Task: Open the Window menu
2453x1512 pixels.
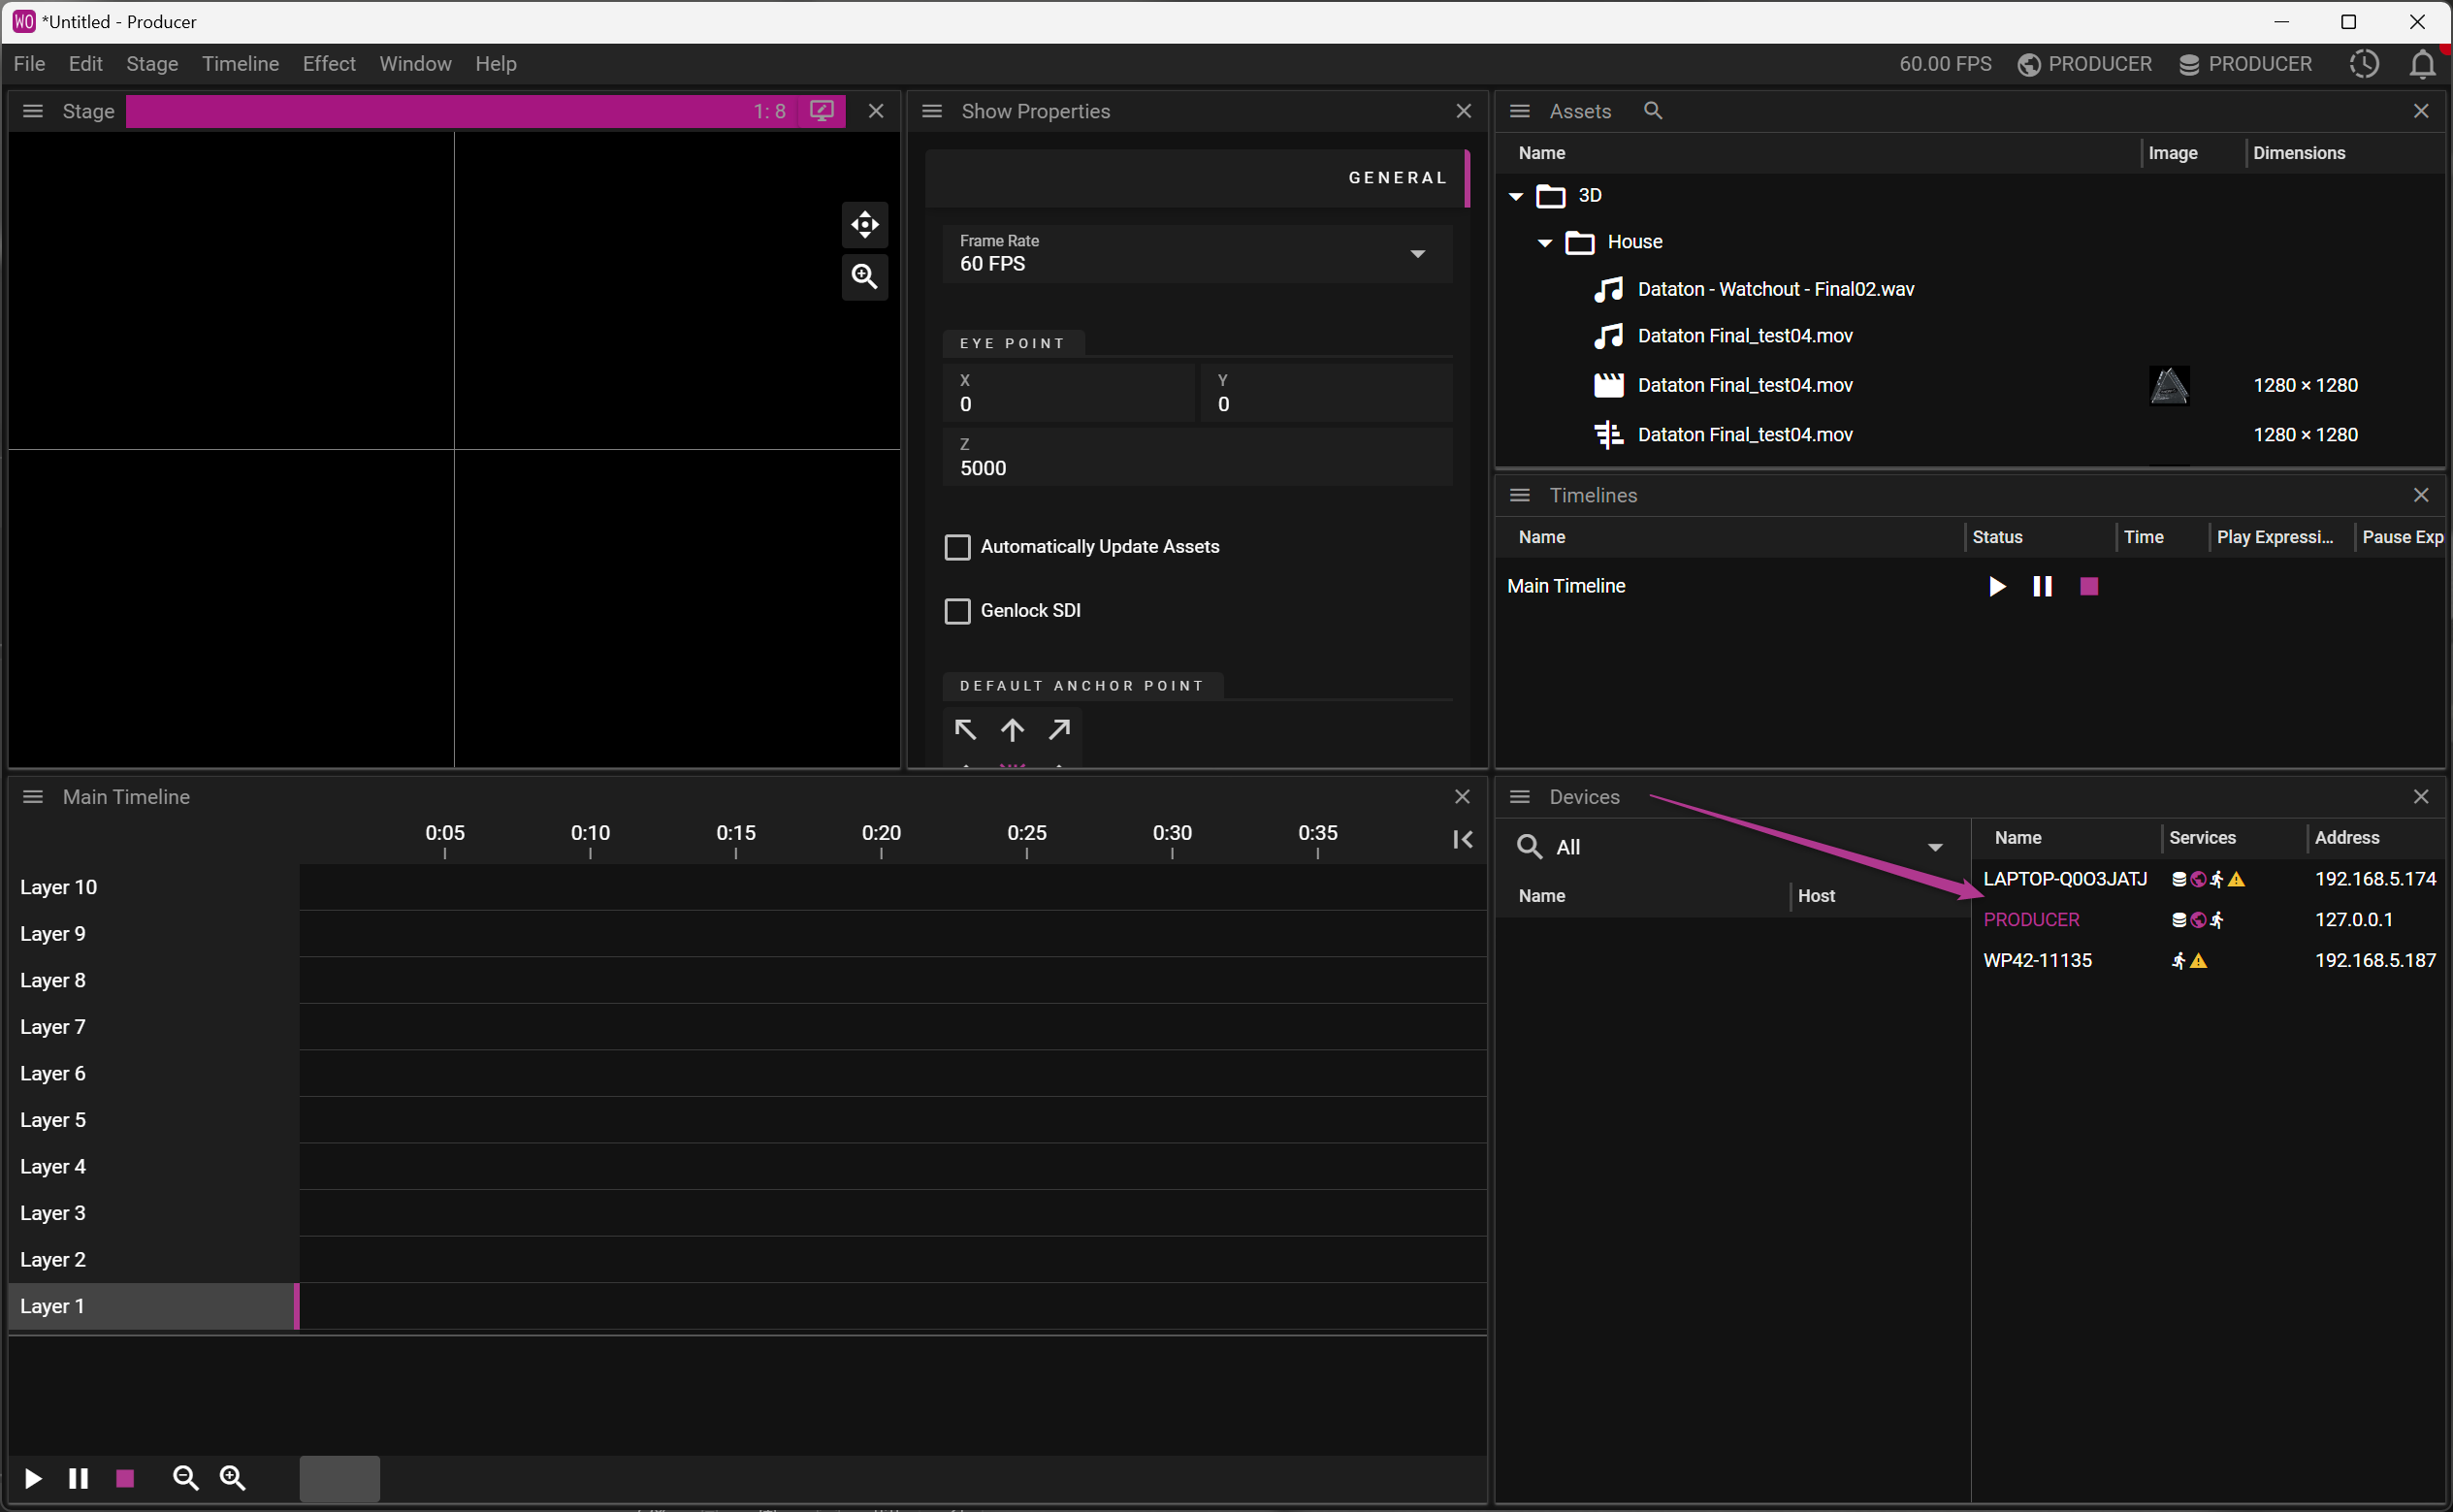Action: coord(415,64)
